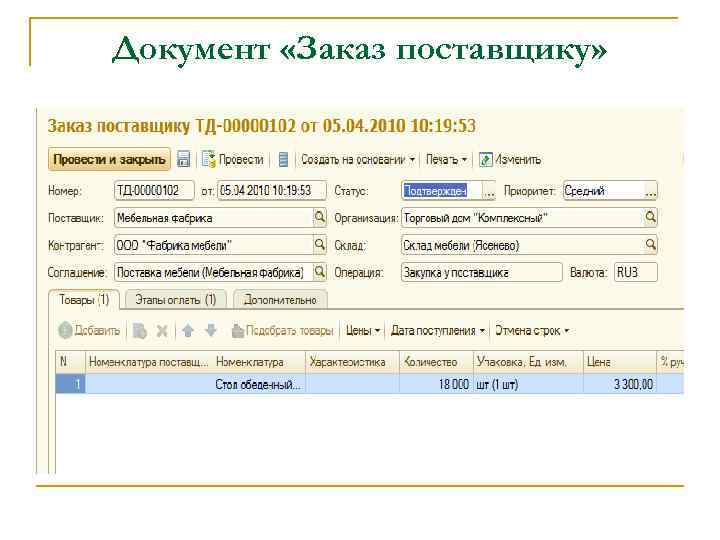The width and height of the screenshot is (720, 540).
Task: Open lookup magnifier for ООО Фабрика мебели
Action: [x=320, y=245]
